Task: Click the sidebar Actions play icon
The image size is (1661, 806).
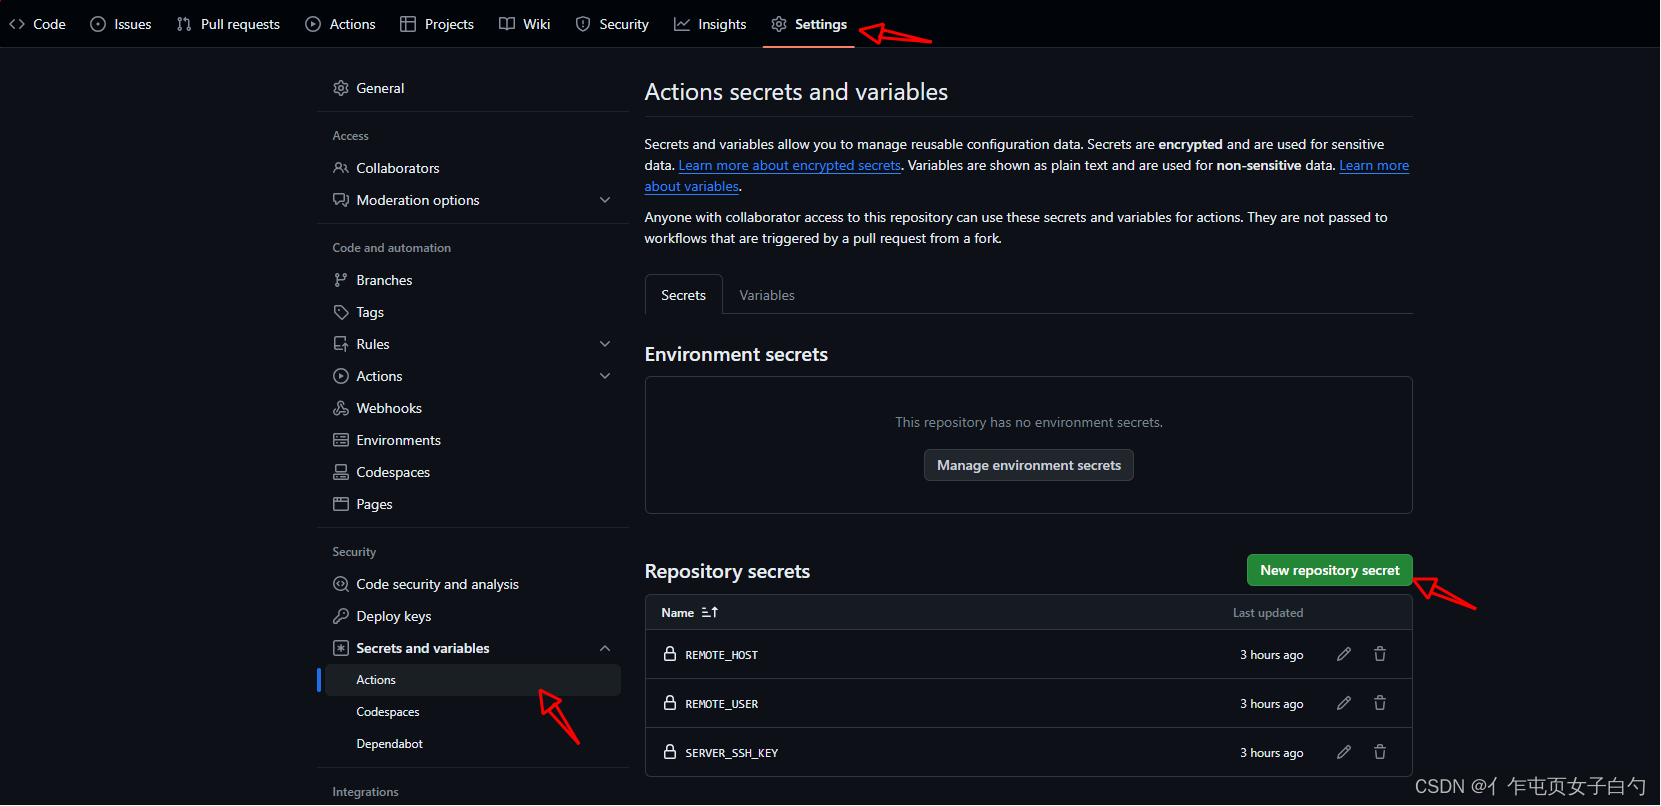Action: [341, 376]
